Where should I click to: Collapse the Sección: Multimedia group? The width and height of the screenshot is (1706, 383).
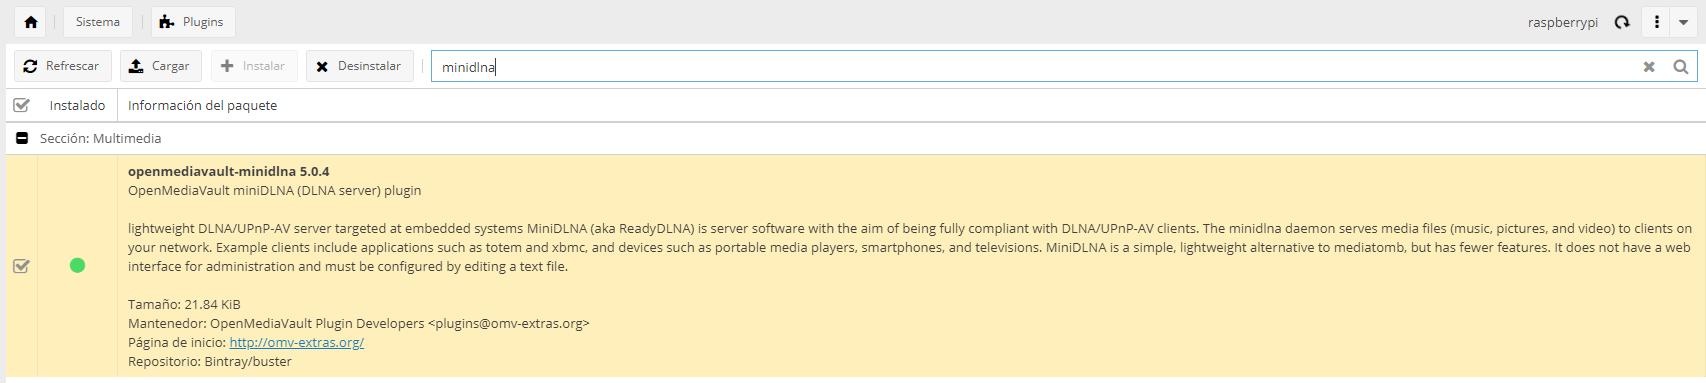[22, 138]
